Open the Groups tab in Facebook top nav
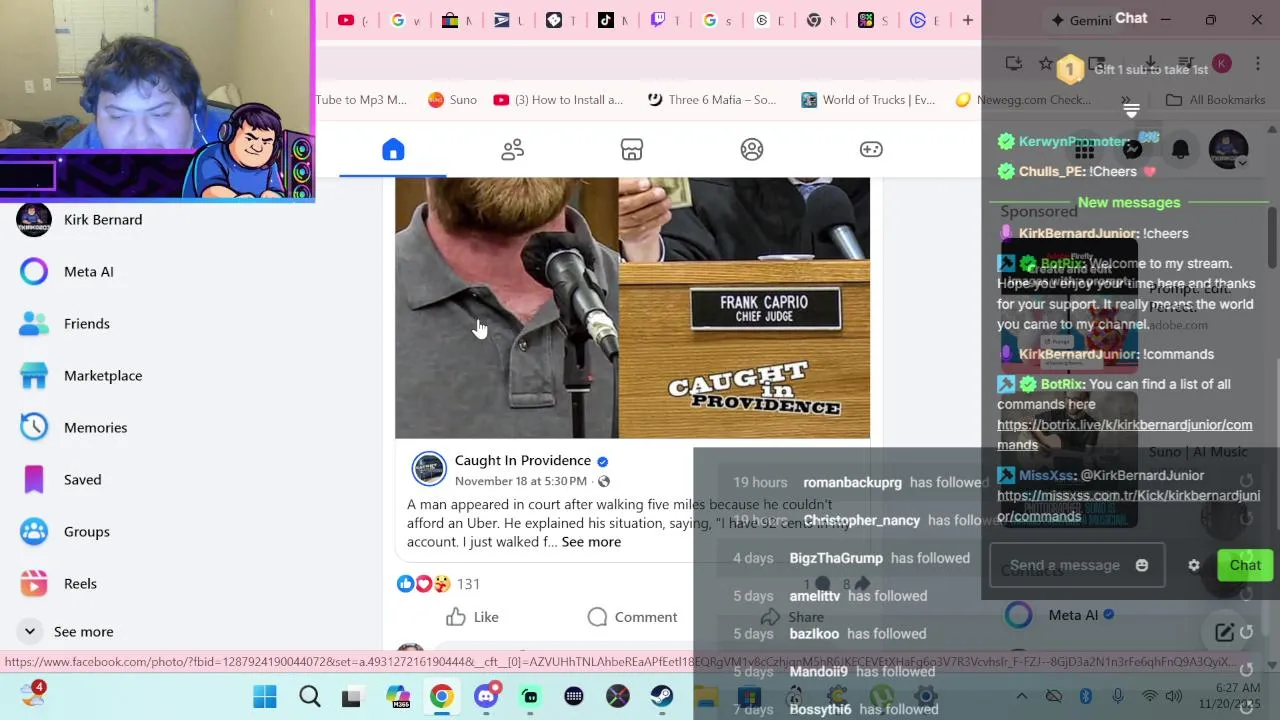1280x720 pixels. 752,150
